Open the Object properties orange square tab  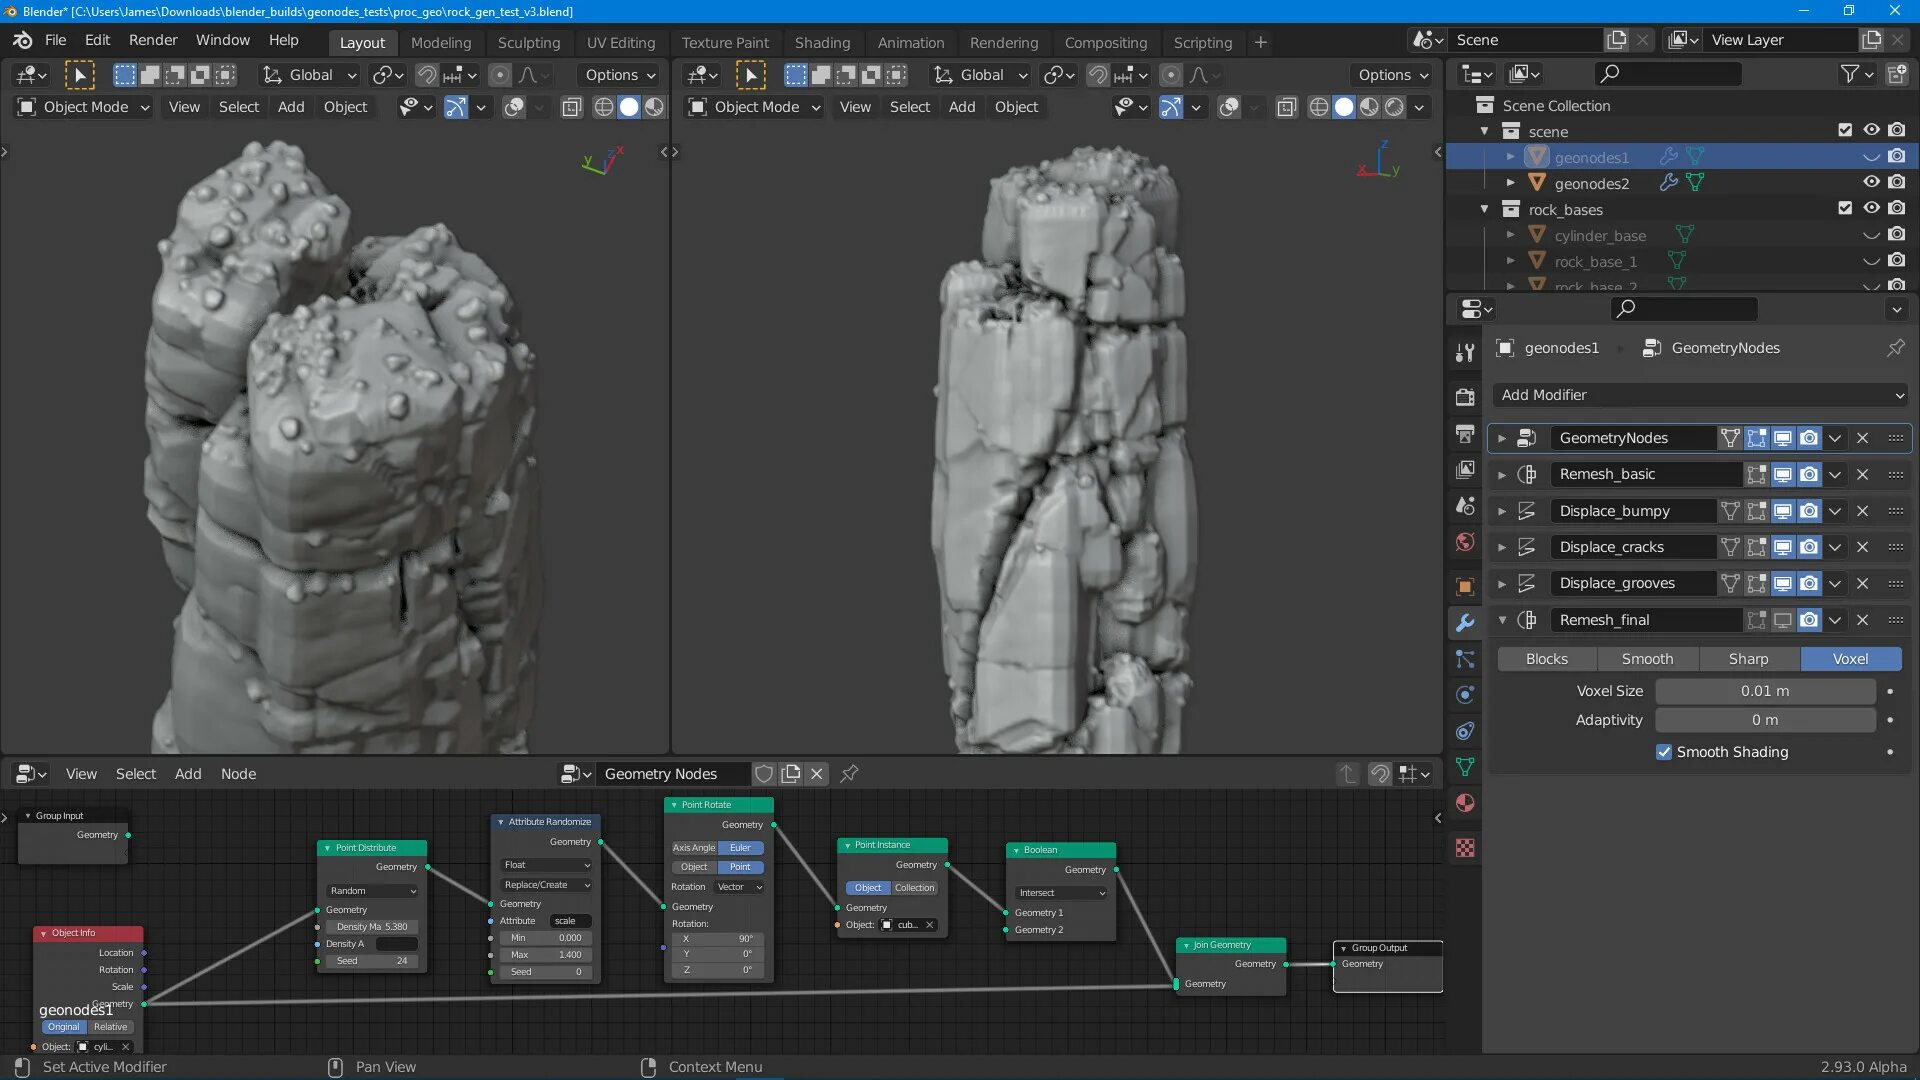click(1465, 587)
